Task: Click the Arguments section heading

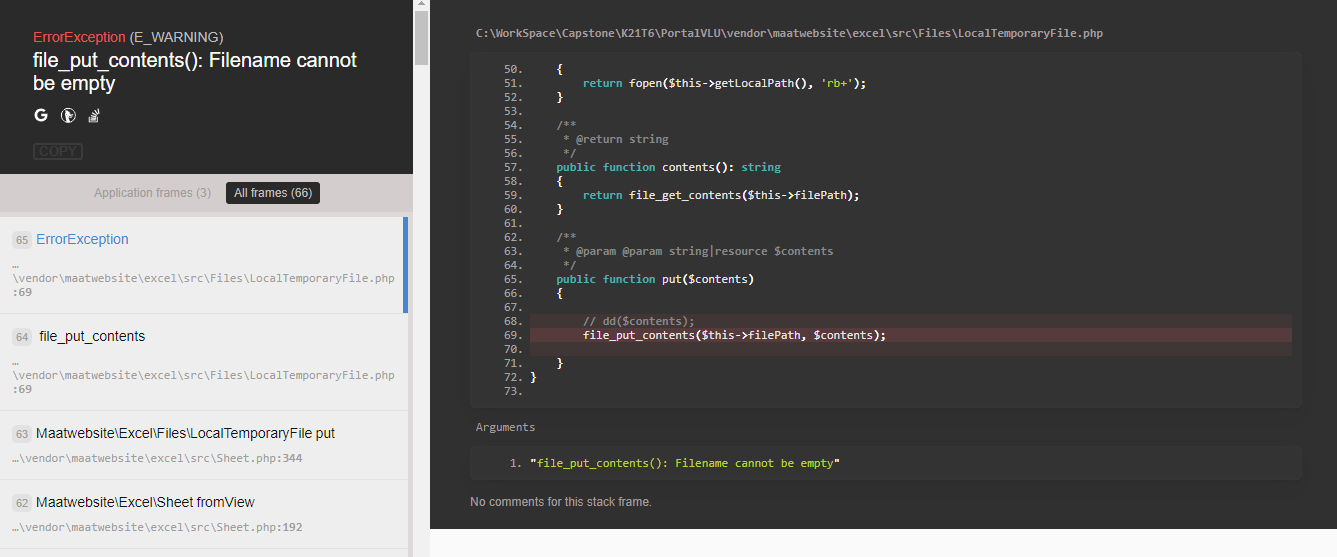Action: 505,427
